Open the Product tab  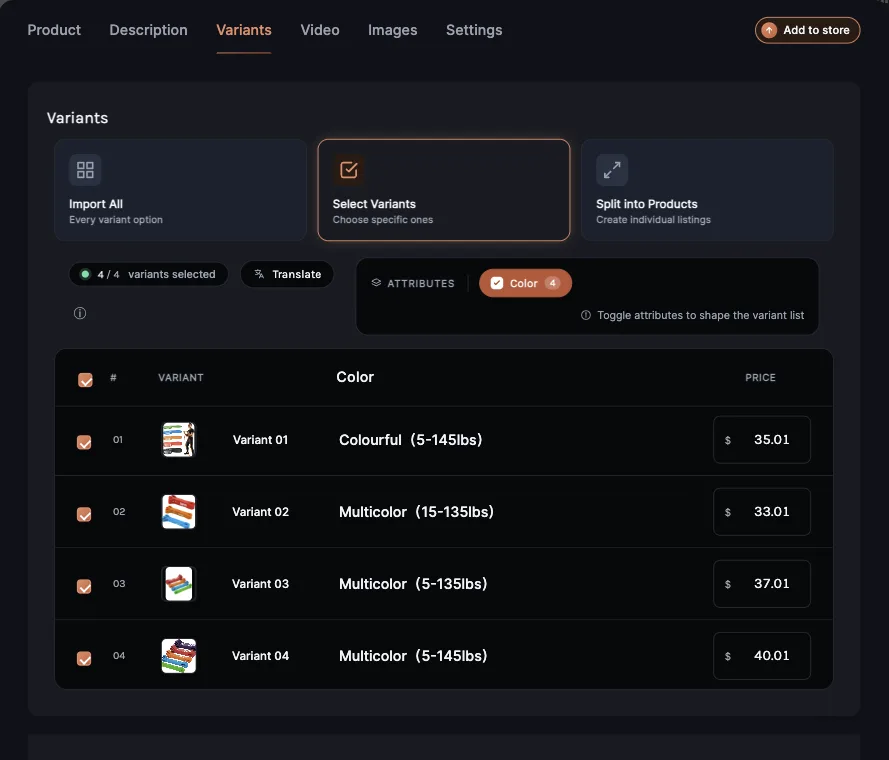54,30
